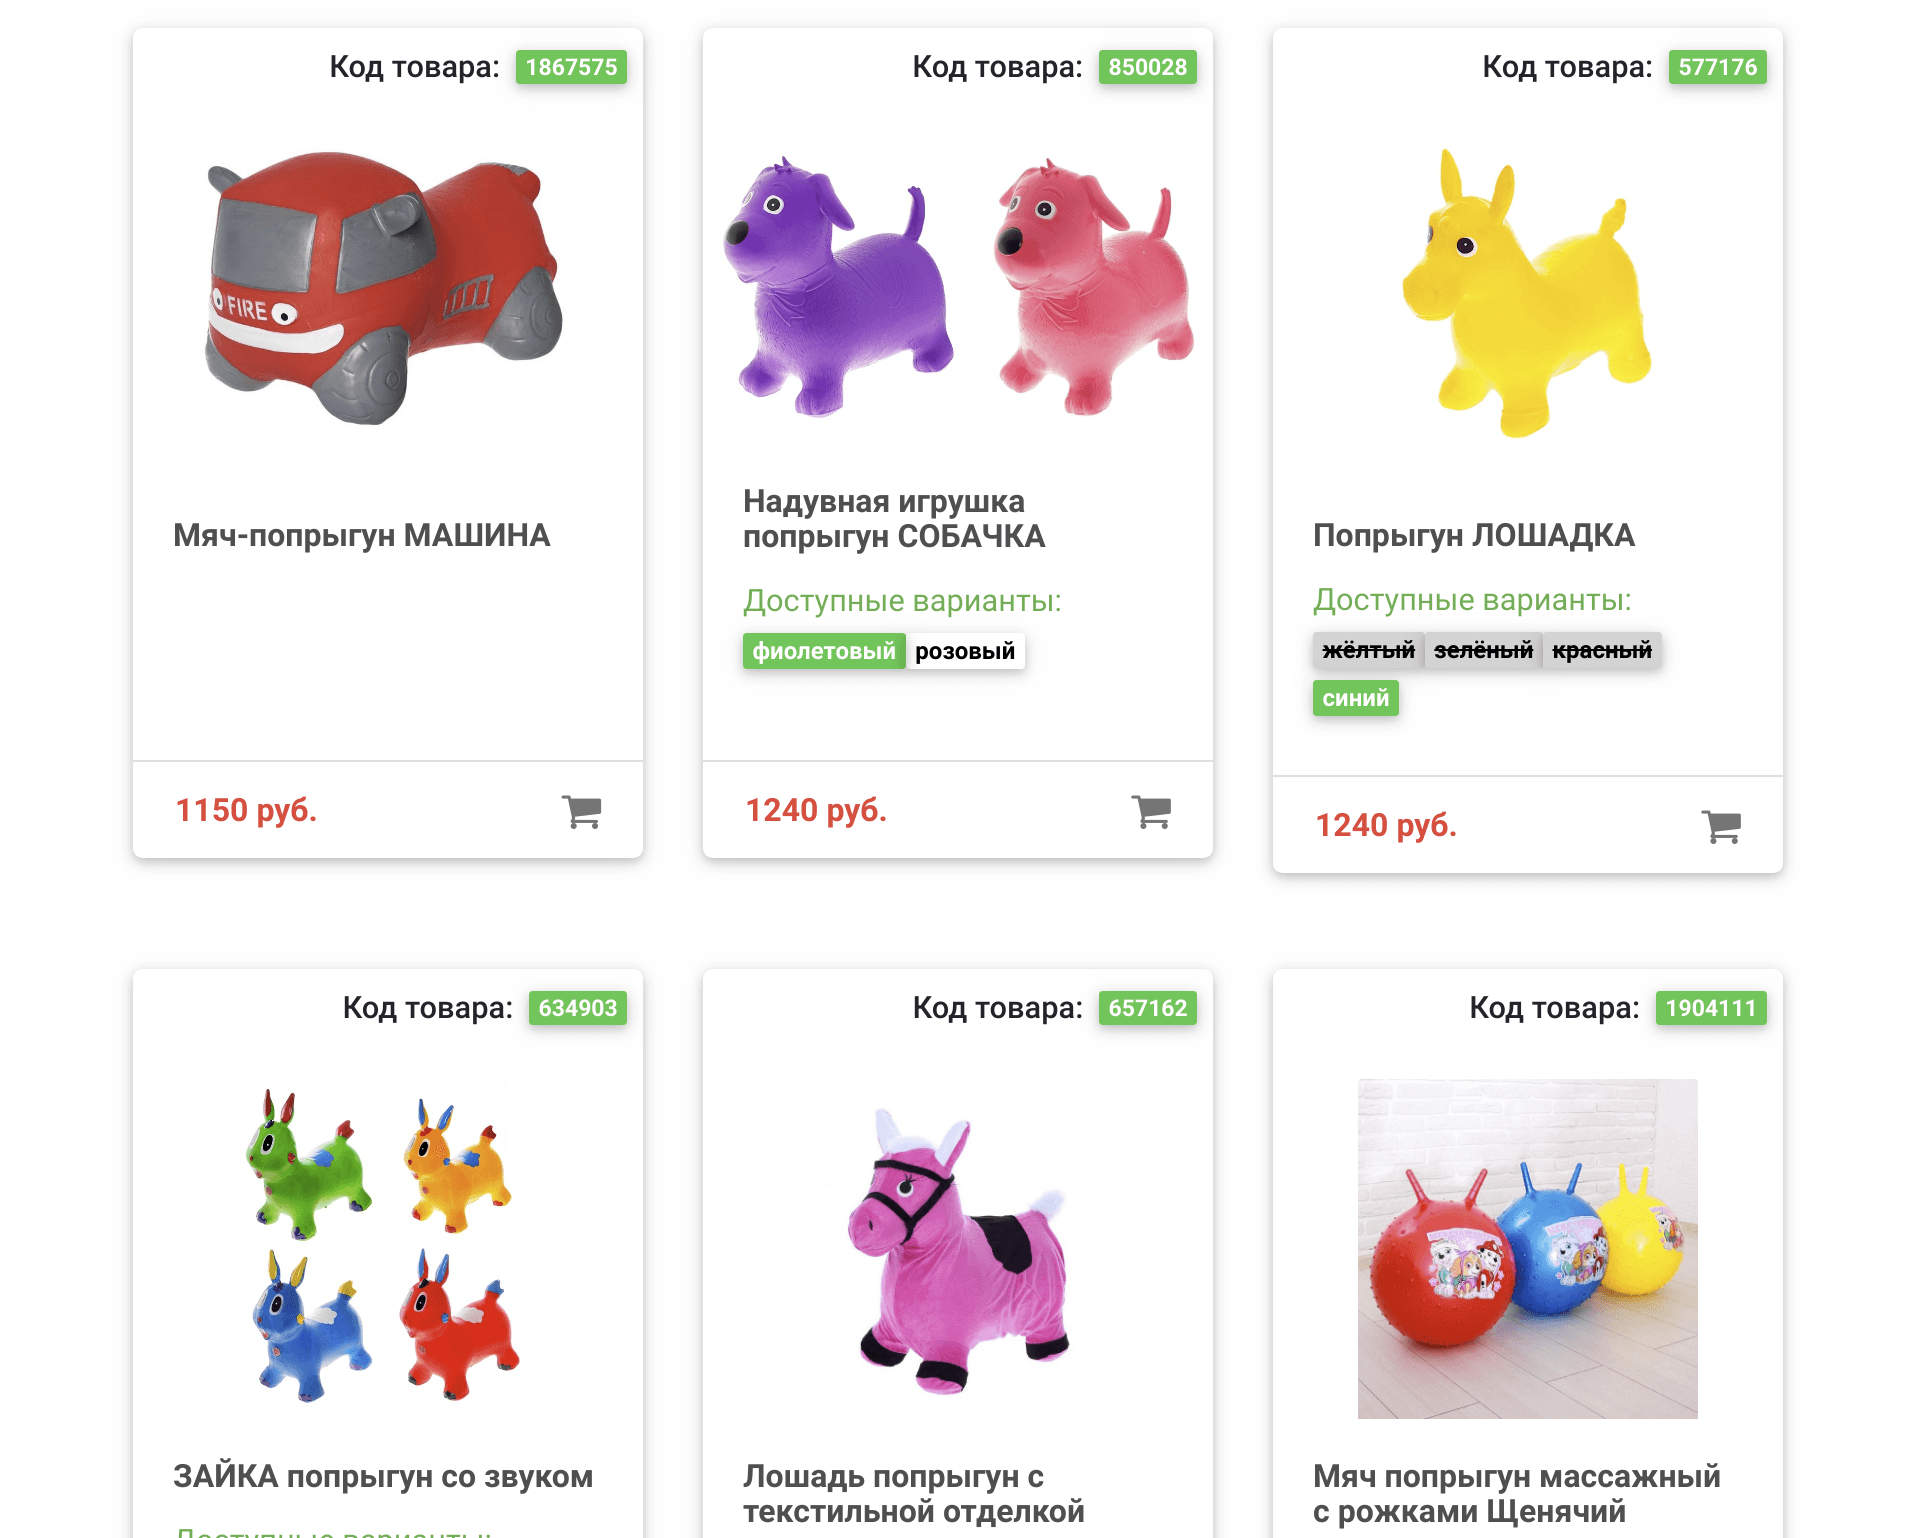The image size is (1906, 1538).
Task: Choose the розовый color variant
Action: coord(965,651)
